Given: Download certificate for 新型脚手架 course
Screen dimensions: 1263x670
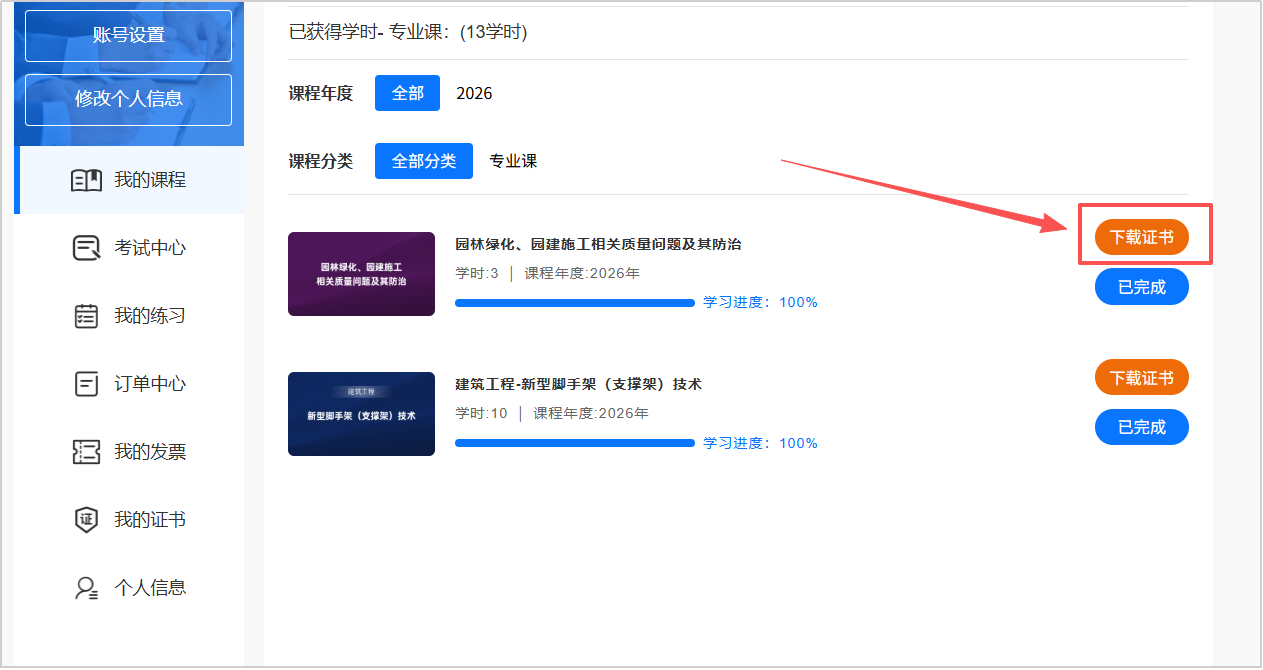Looking at the screenshot, I should tap(1142, 377).
